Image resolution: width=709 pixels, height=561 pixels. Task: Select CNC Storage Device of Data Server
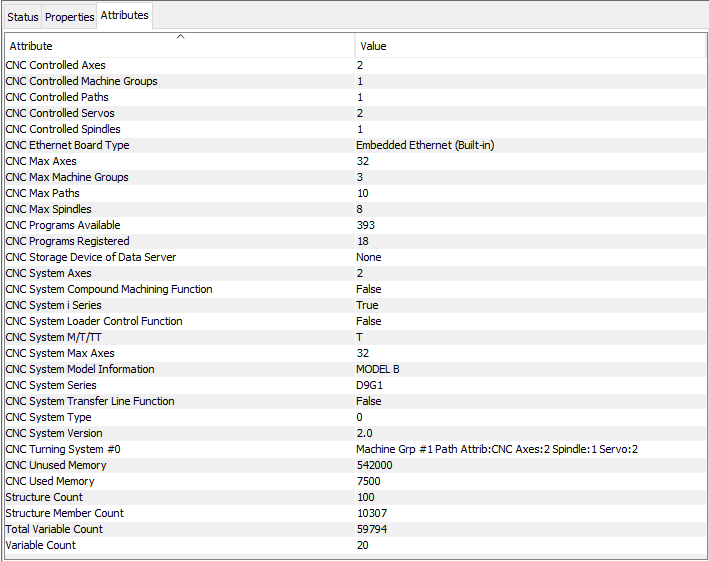(x=90, y=257)
